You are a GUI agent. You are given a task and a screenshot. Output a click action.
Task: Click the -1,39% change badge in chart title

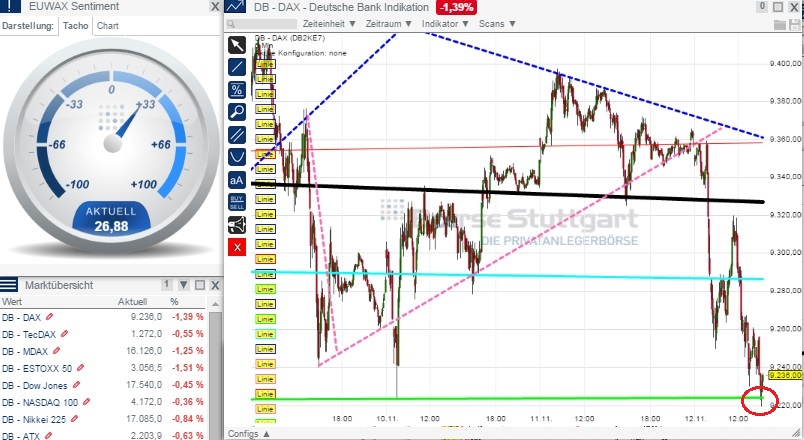(456, 7)
